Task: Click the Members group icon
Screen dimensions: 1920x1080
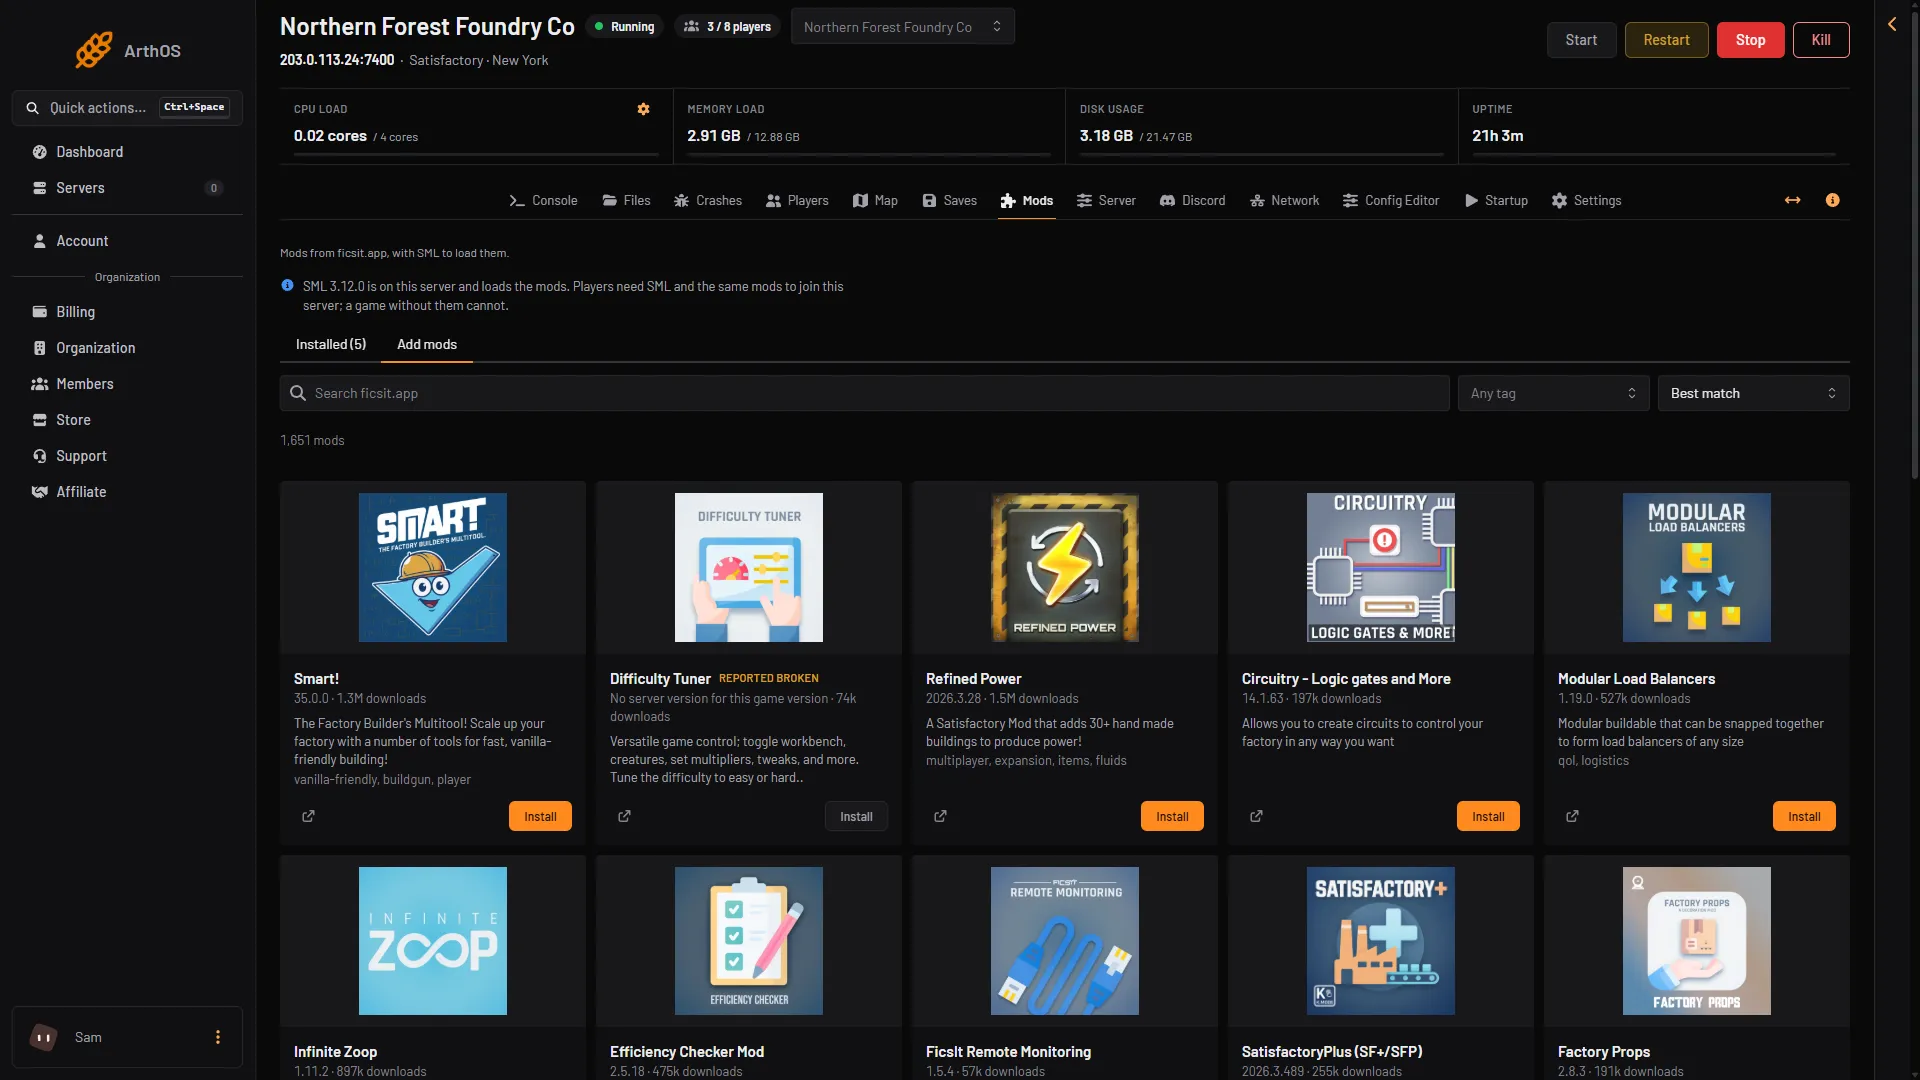Action: tap(40, 384)
